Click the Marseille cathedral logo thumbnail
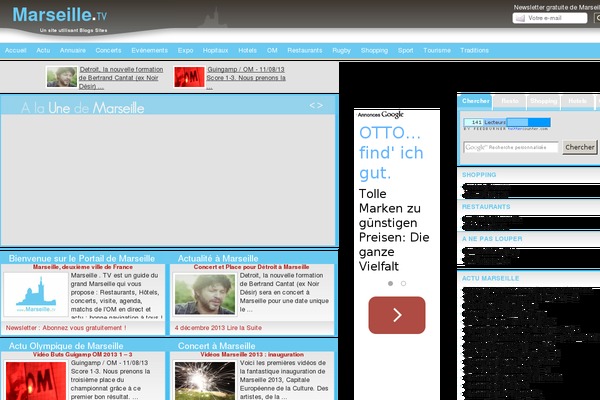Image resolution: width=600 pixels, height=400 pixels. point(36,294)
